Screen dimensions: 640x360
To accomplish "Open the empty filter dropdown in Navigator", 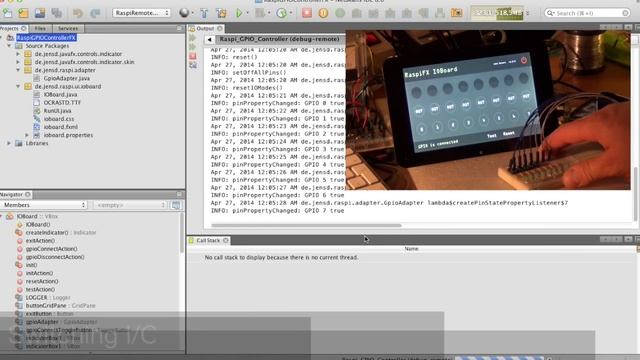I will click(130, 205).
